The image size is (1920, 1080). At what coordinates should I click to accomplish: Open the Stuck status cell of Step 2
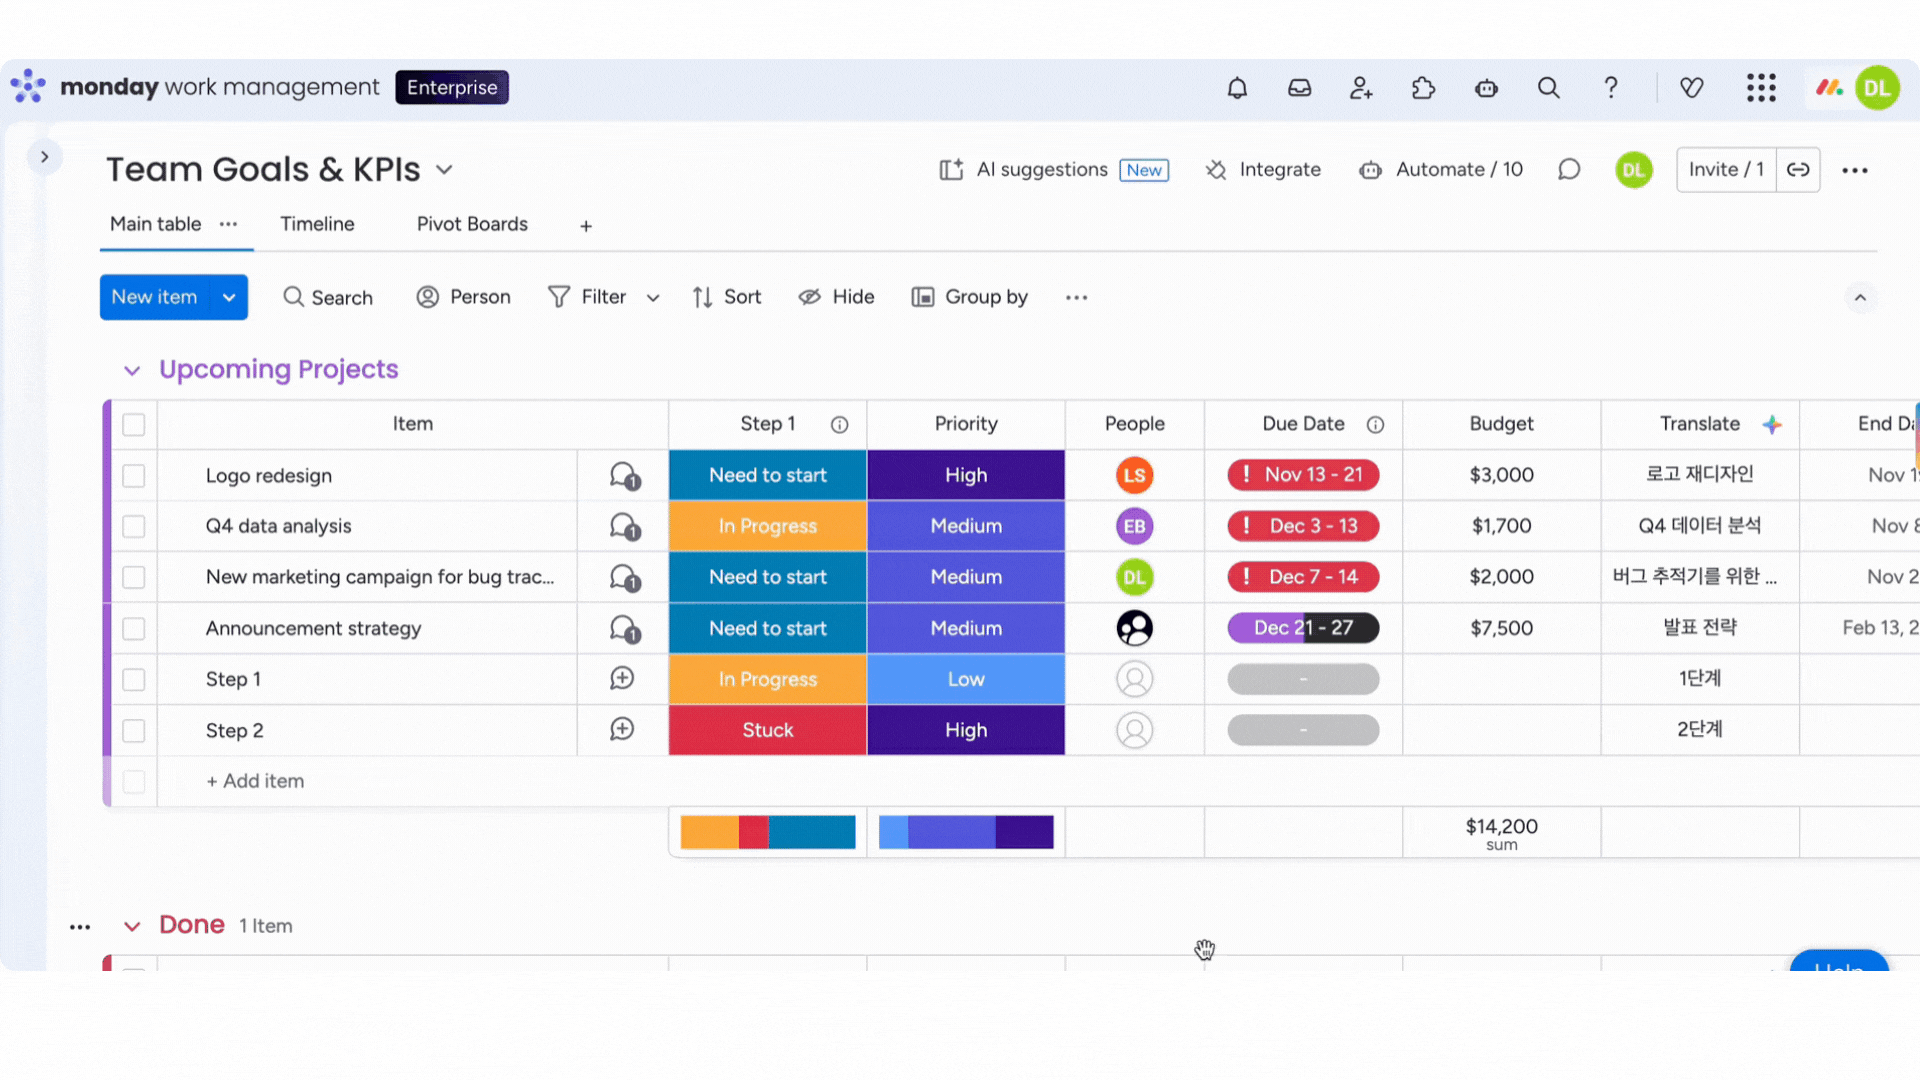768,730
